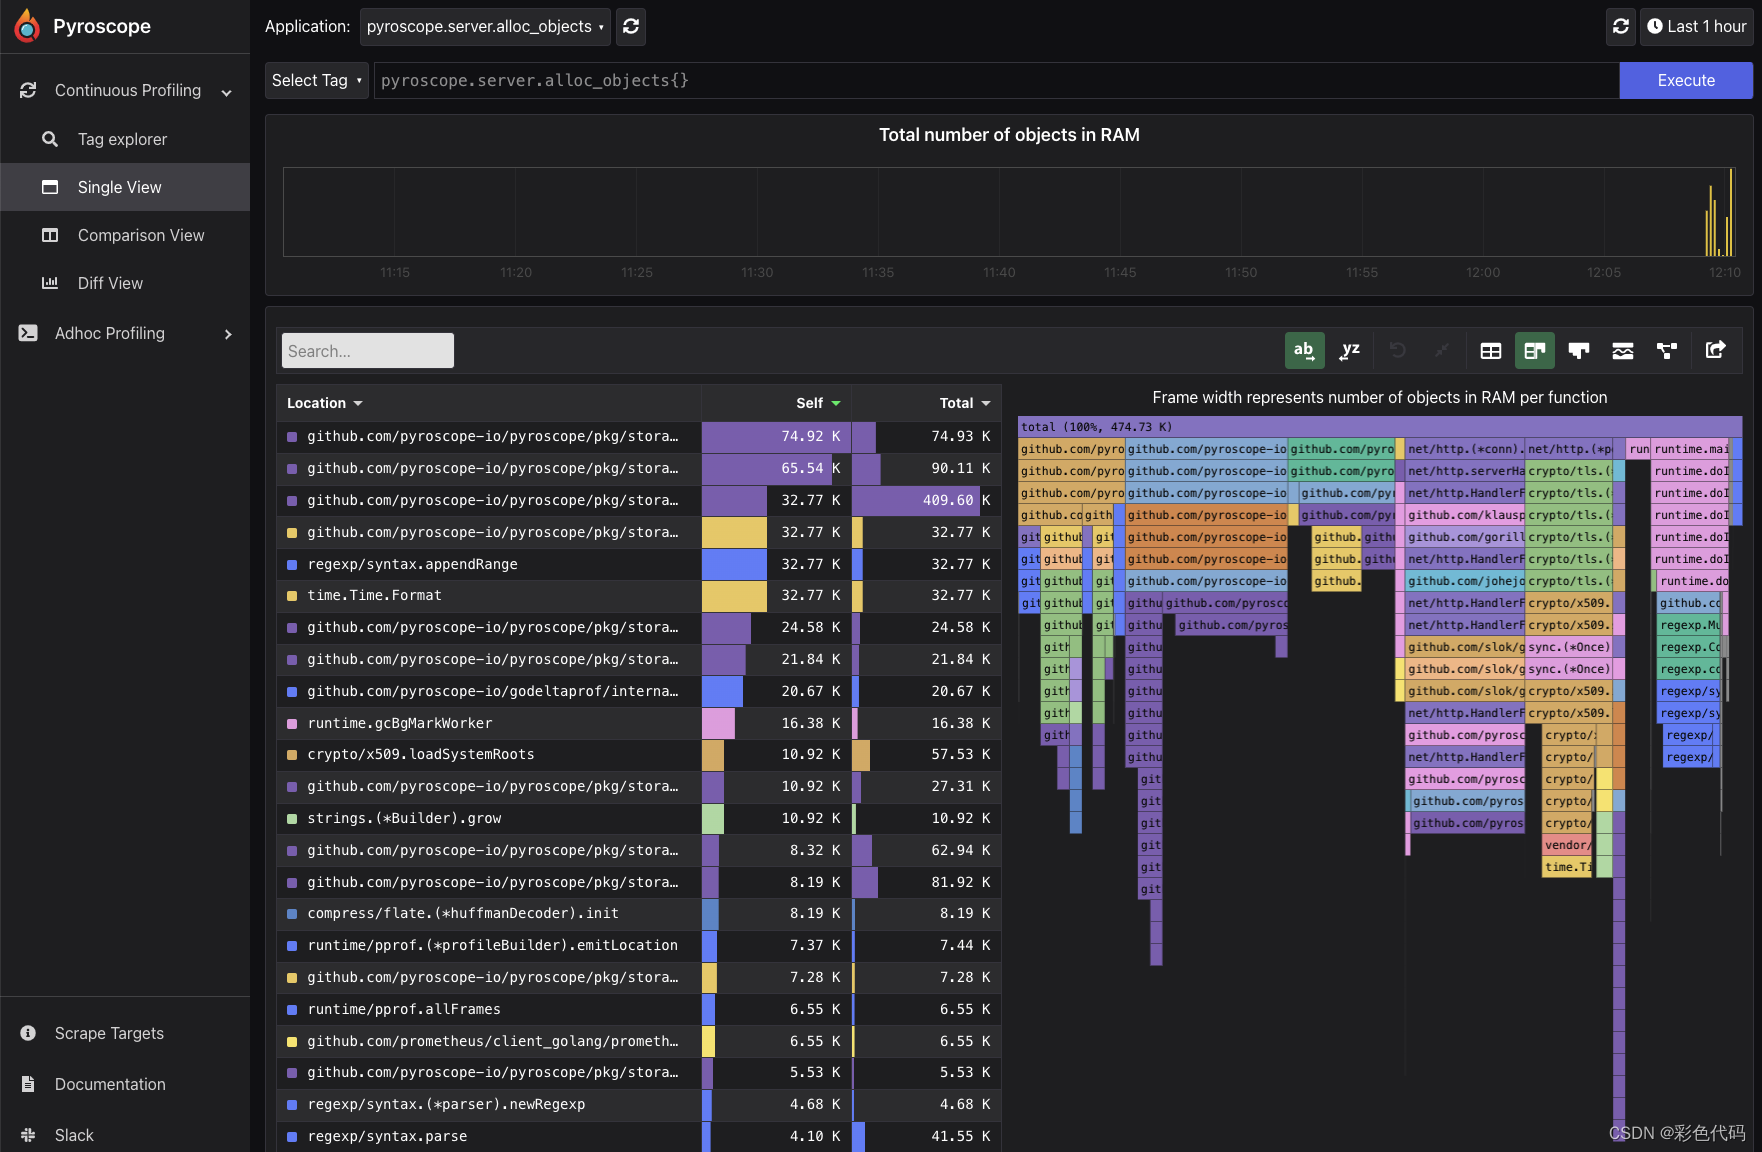Viewport: 1762px width, 1152px height.
Task: Open the Last 1 hour time picker
Action: pos(1697,27)
